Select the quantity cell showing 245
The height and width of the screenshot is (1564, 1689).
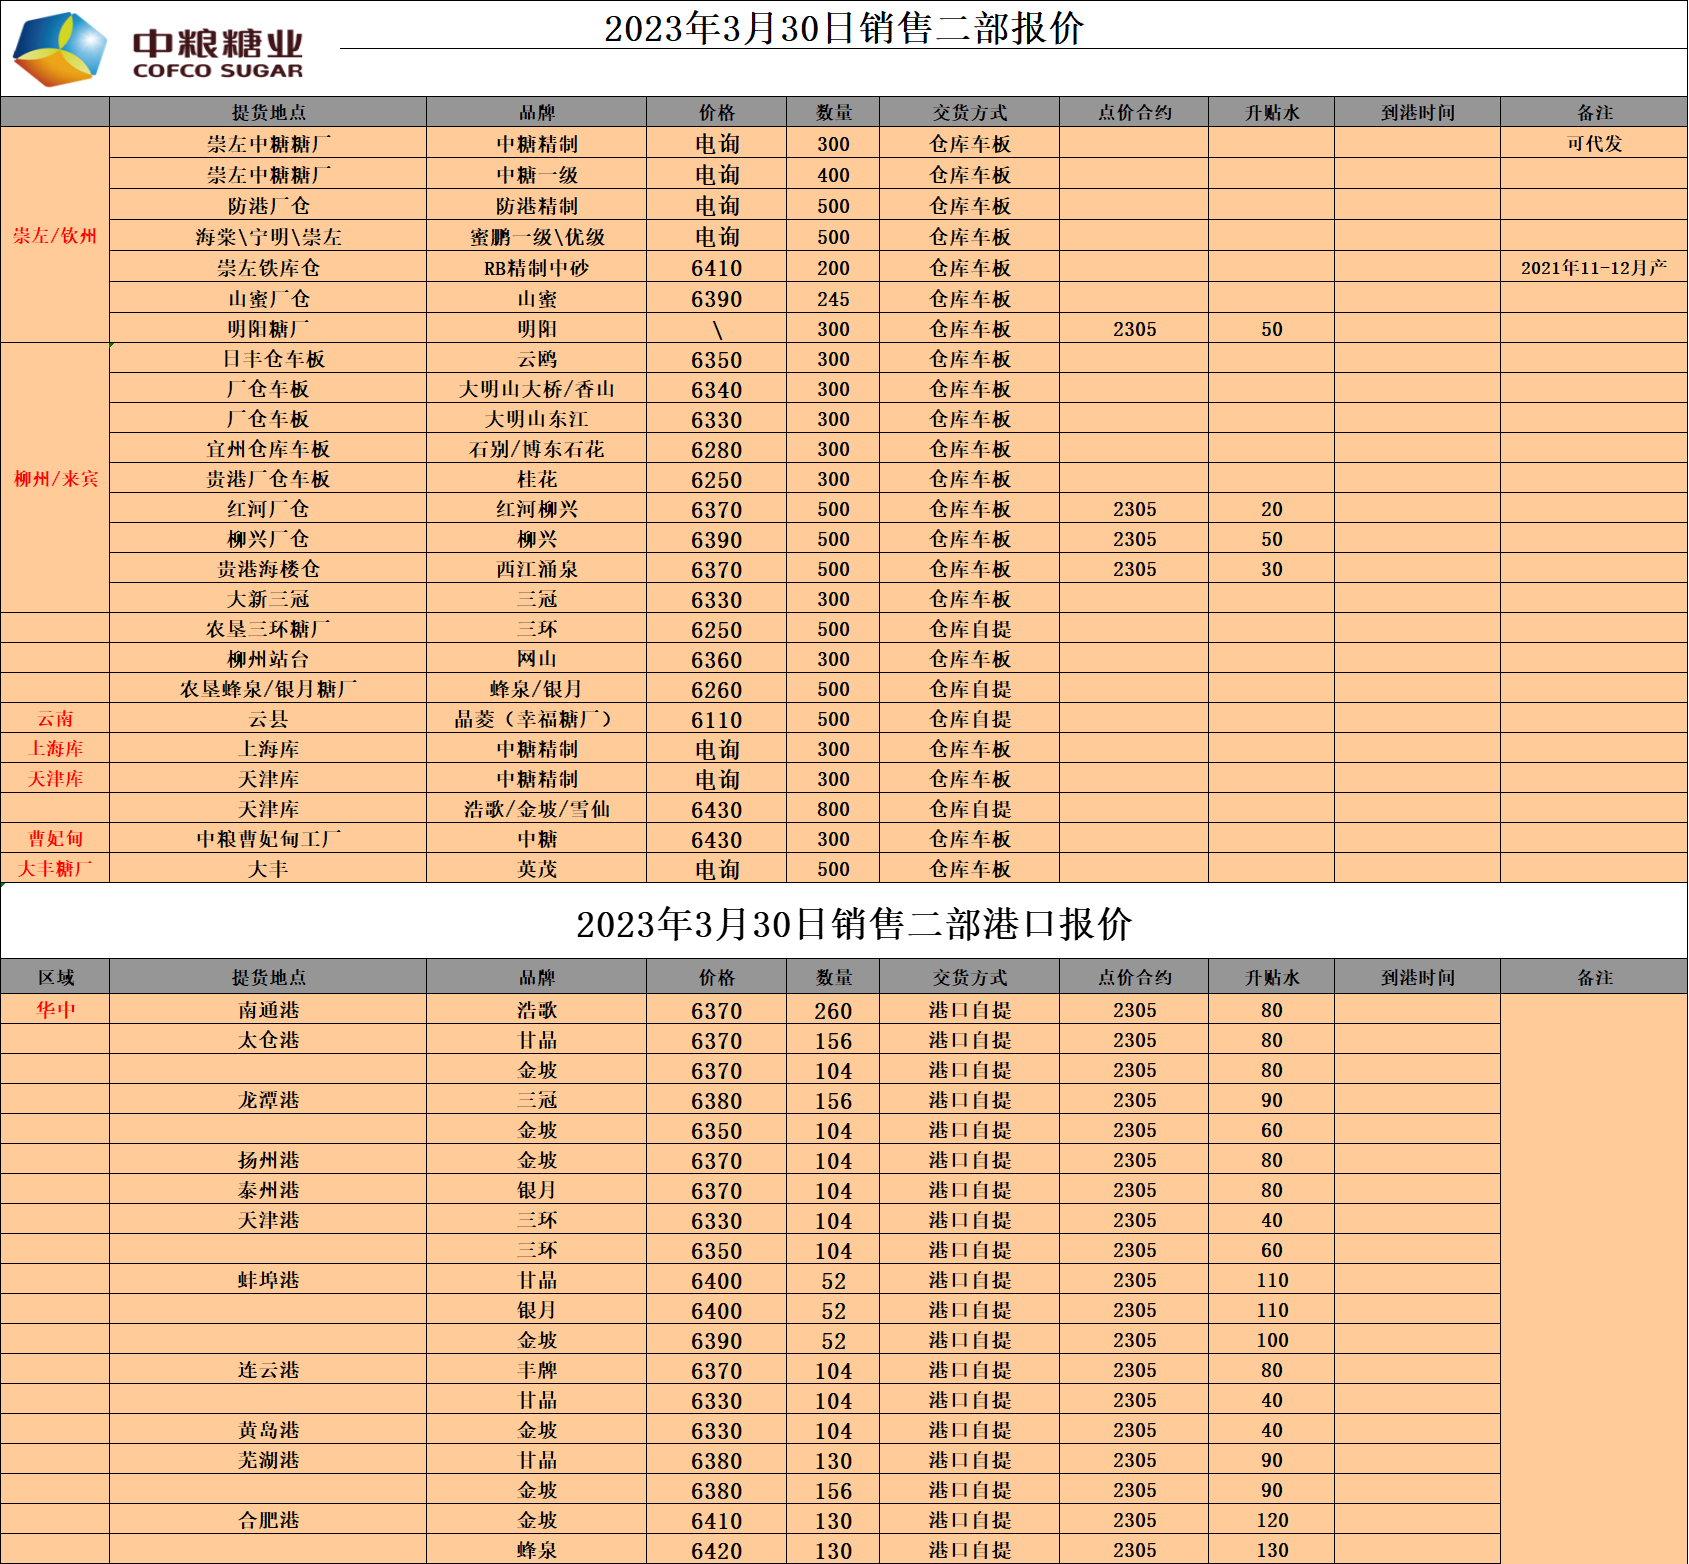tap(833, 299)
